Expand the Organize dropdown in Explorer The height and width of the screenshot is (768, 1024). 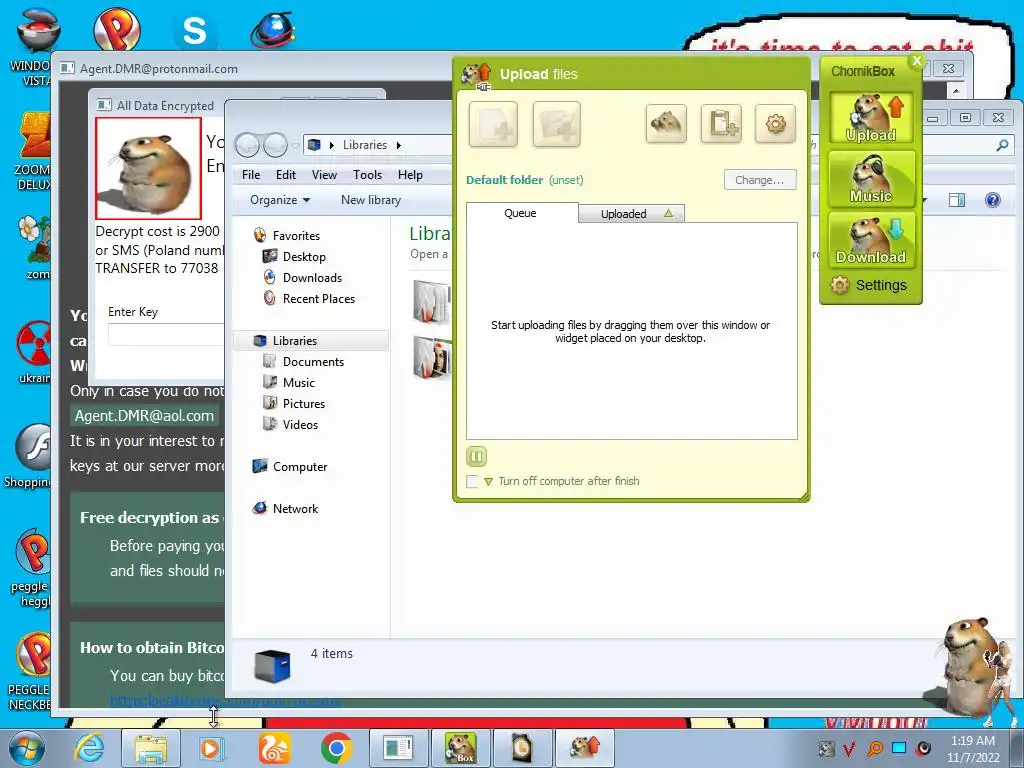pos(280,200)
